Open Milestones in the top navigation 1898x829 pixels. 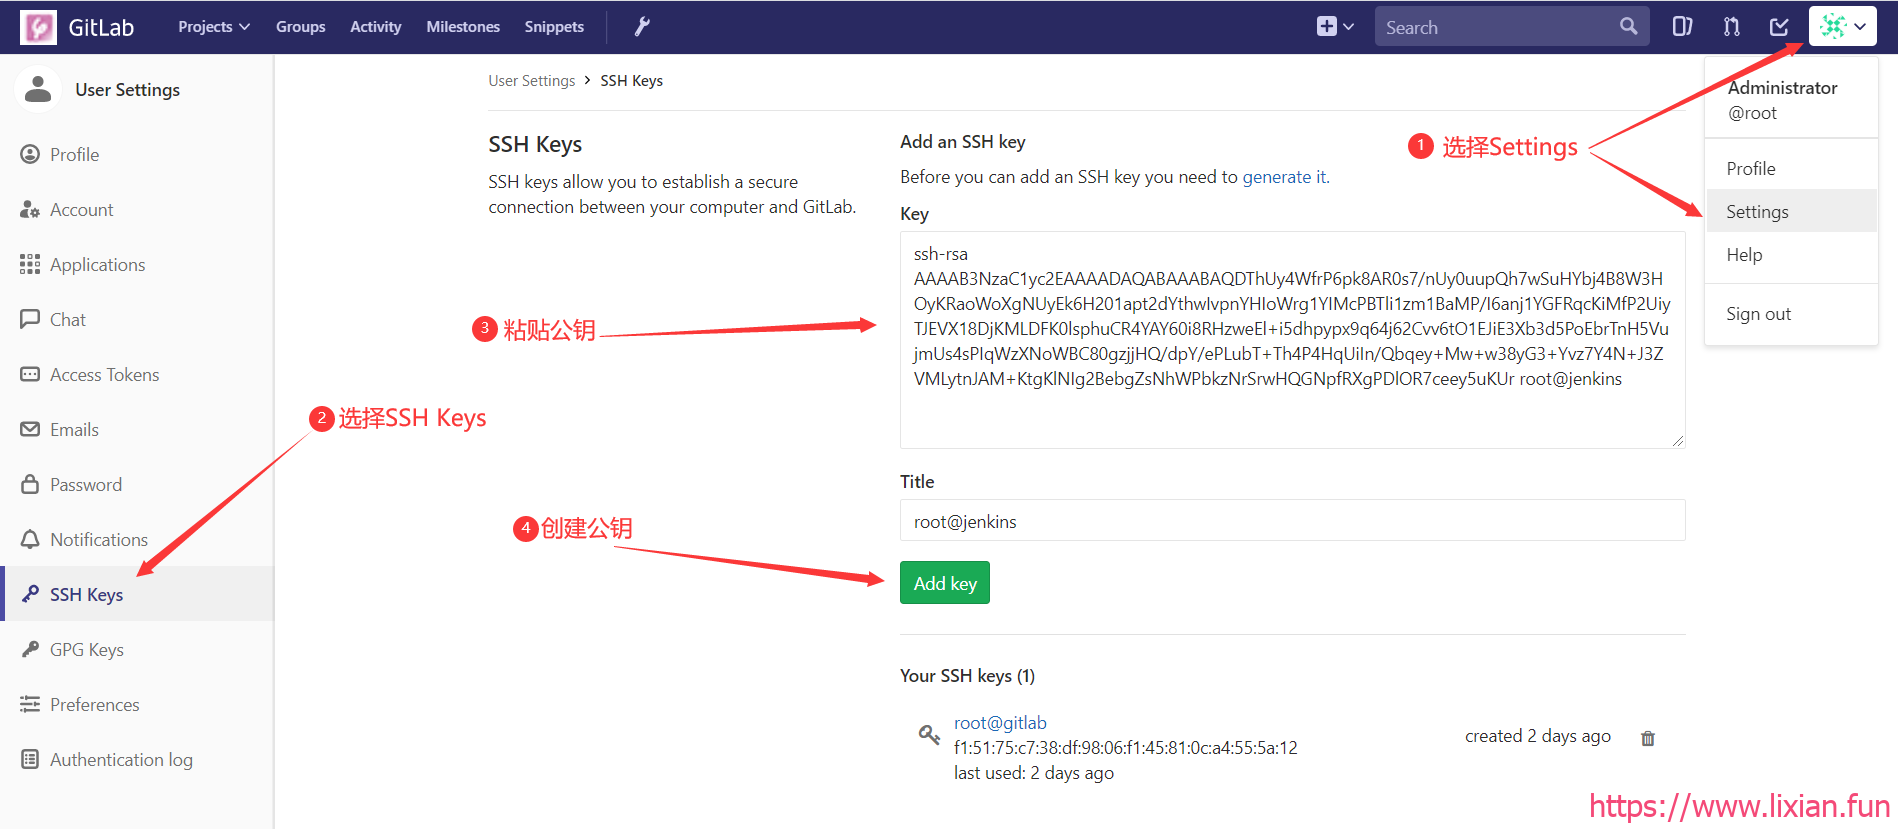[463, 27]
